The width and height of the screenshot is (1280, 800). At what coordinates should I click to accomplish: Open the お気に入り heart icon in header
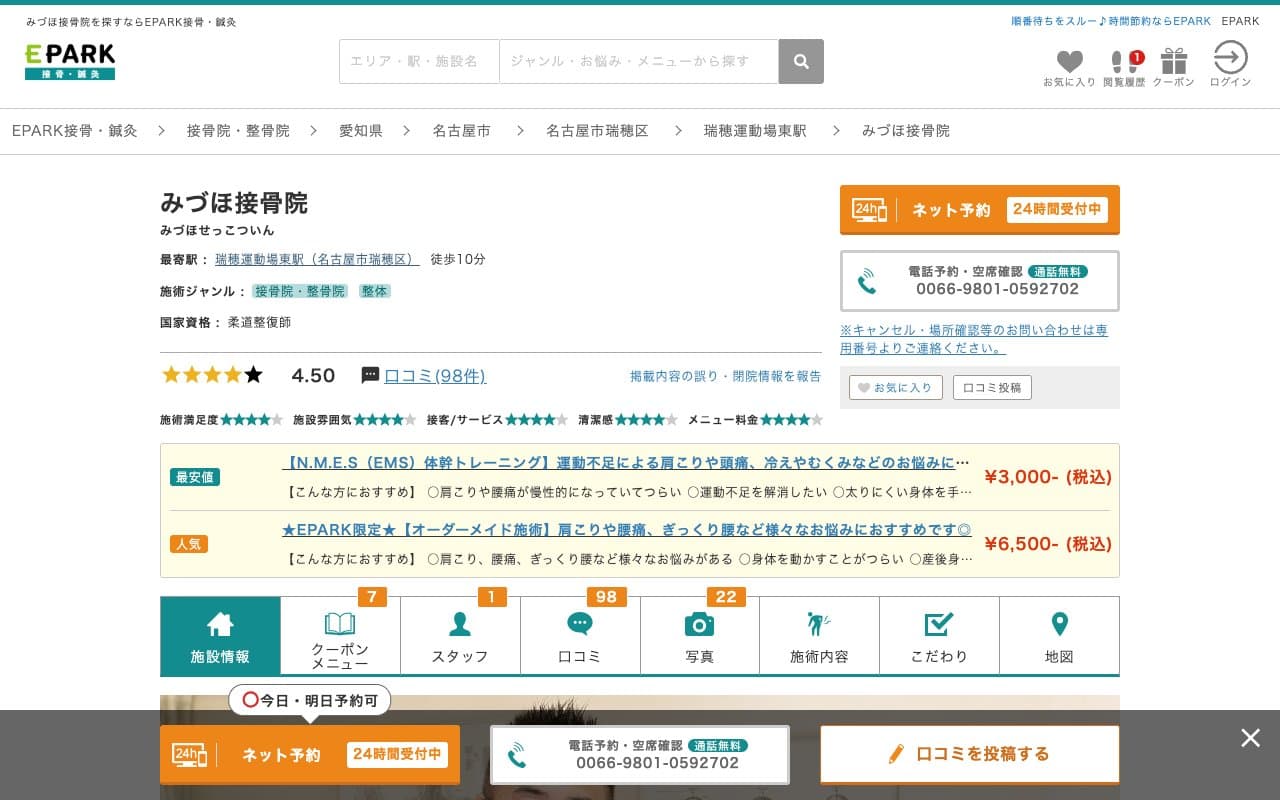click(1069, 62)
